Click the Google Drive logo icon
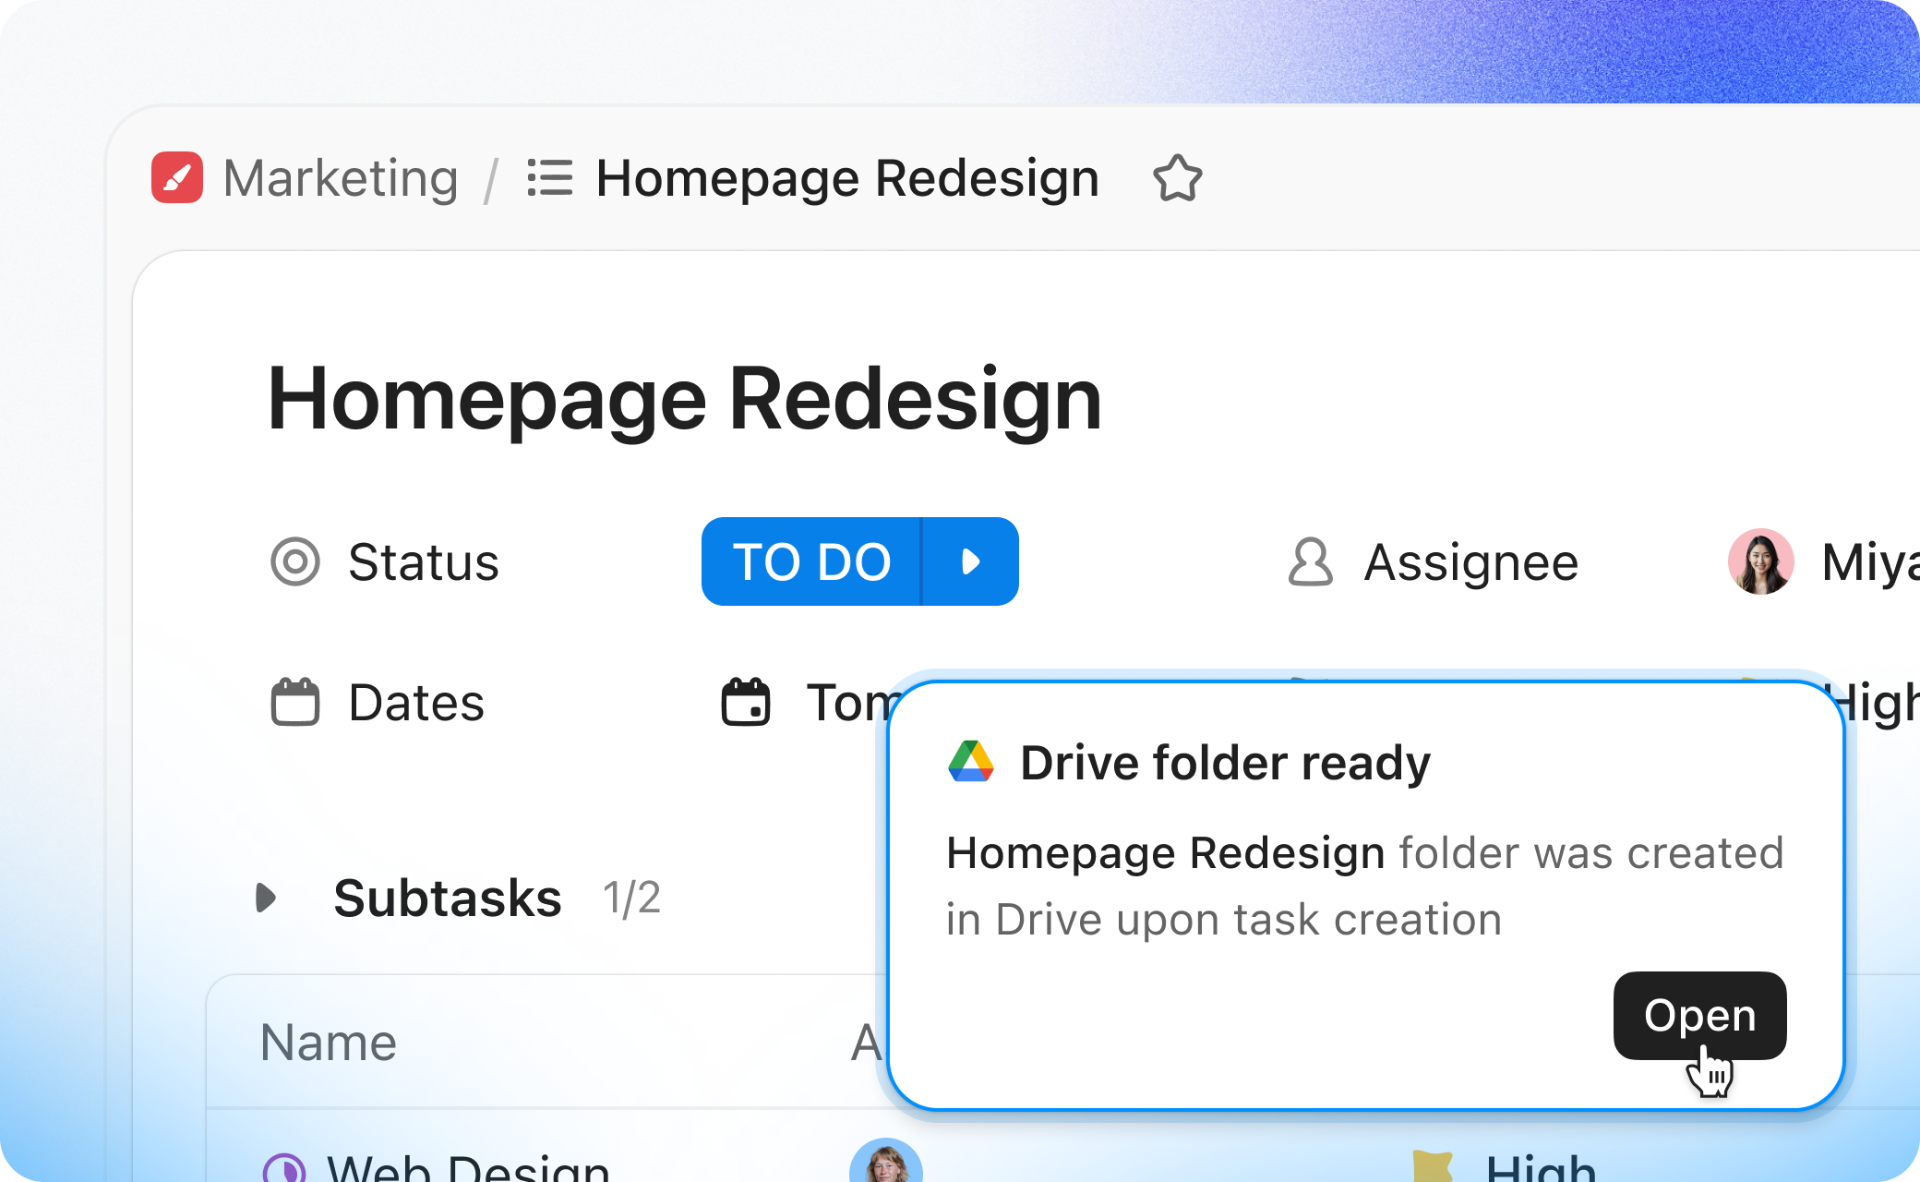 click(970, 762)
